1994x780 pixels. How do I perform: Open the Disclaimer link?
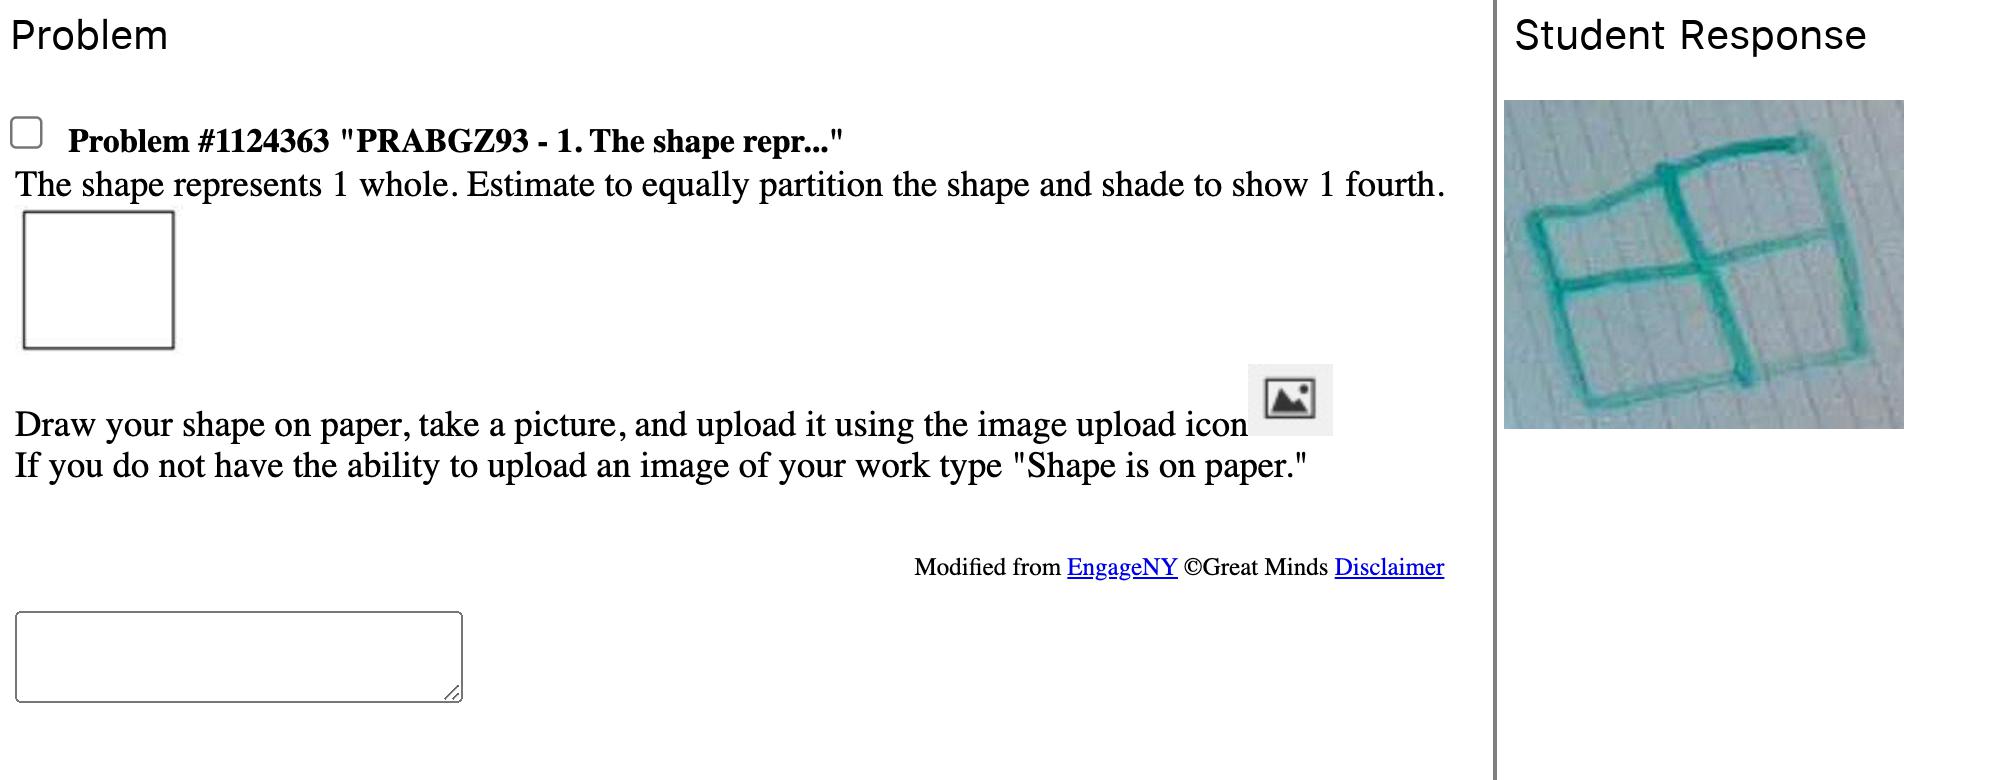1388,567
